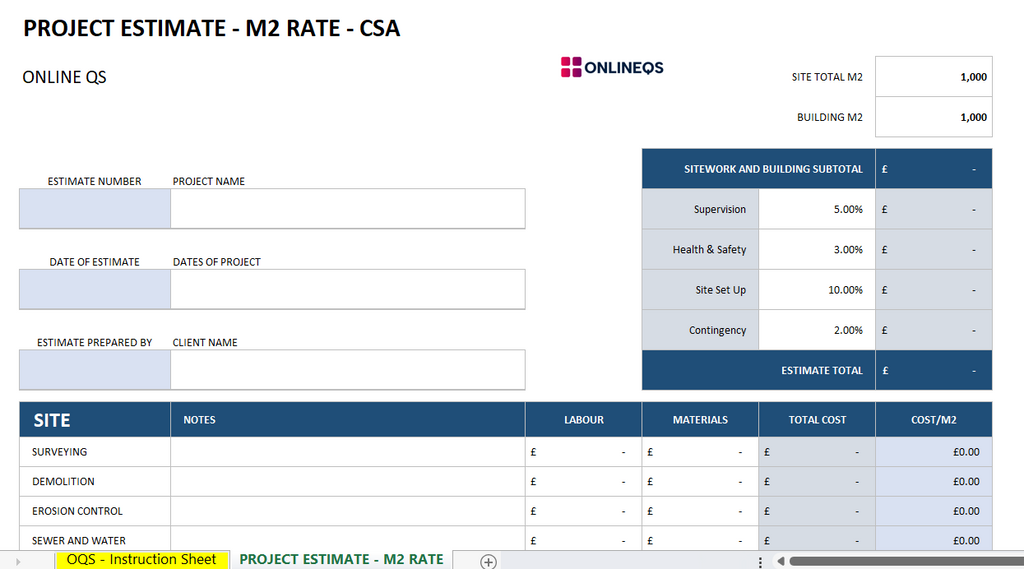Select the Erosion Control total cost cell

(x=817, y=512)
